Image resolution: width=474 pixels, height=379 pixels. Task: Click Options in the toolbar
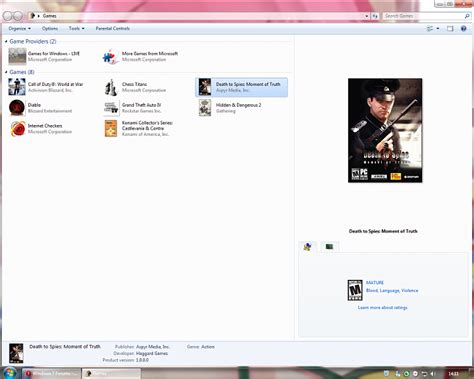[x=50, y=28]
